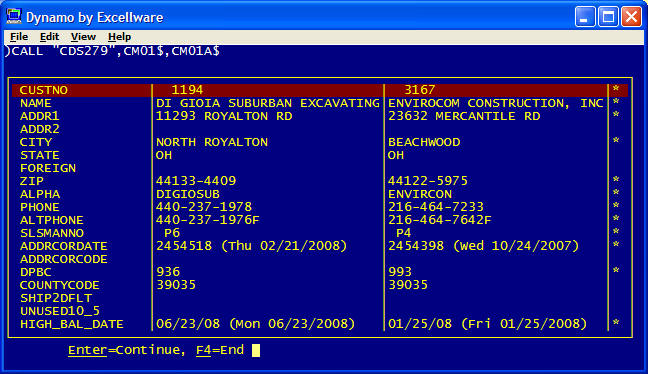Open the Edit menu
This screenshot has width=648, height=374.
coord(49,37)
